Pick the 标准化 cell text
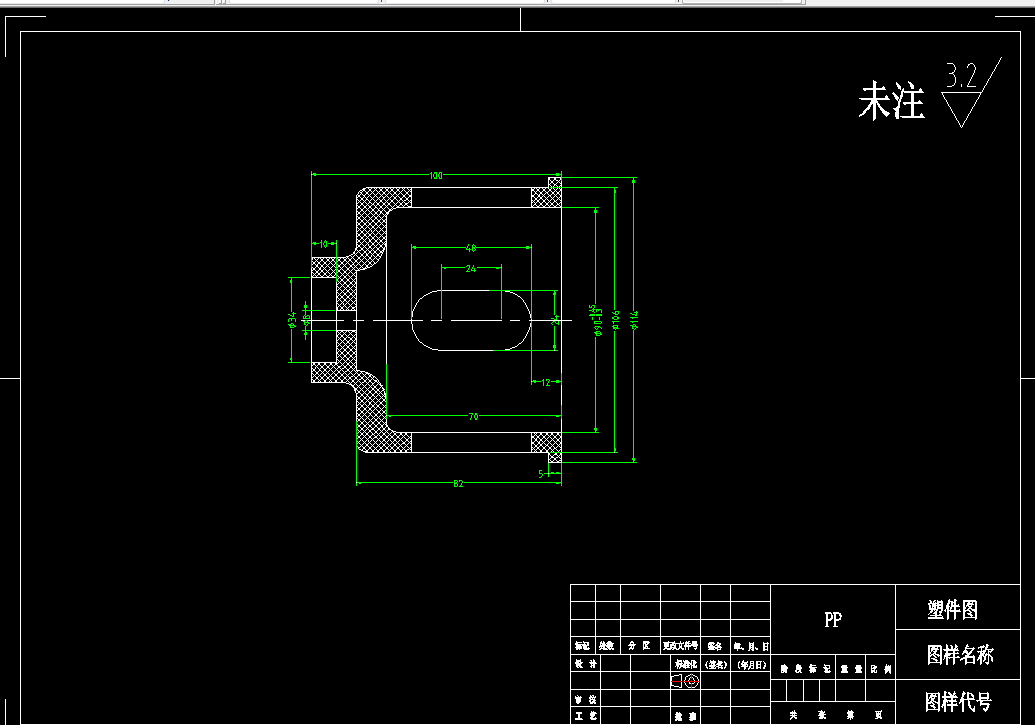 click(x=686, y=664)
